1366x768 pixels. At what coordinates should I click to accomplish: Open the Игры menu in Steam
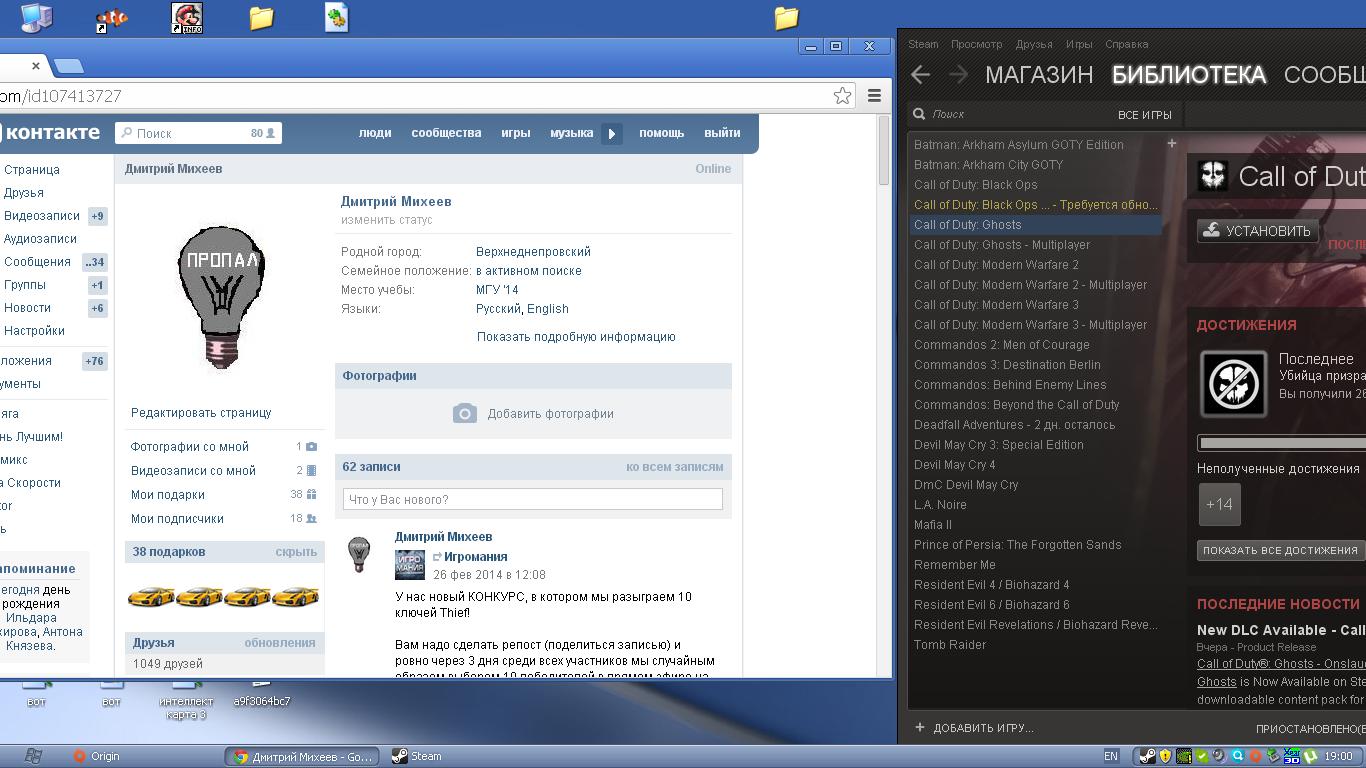click(x=1079, y=44)
